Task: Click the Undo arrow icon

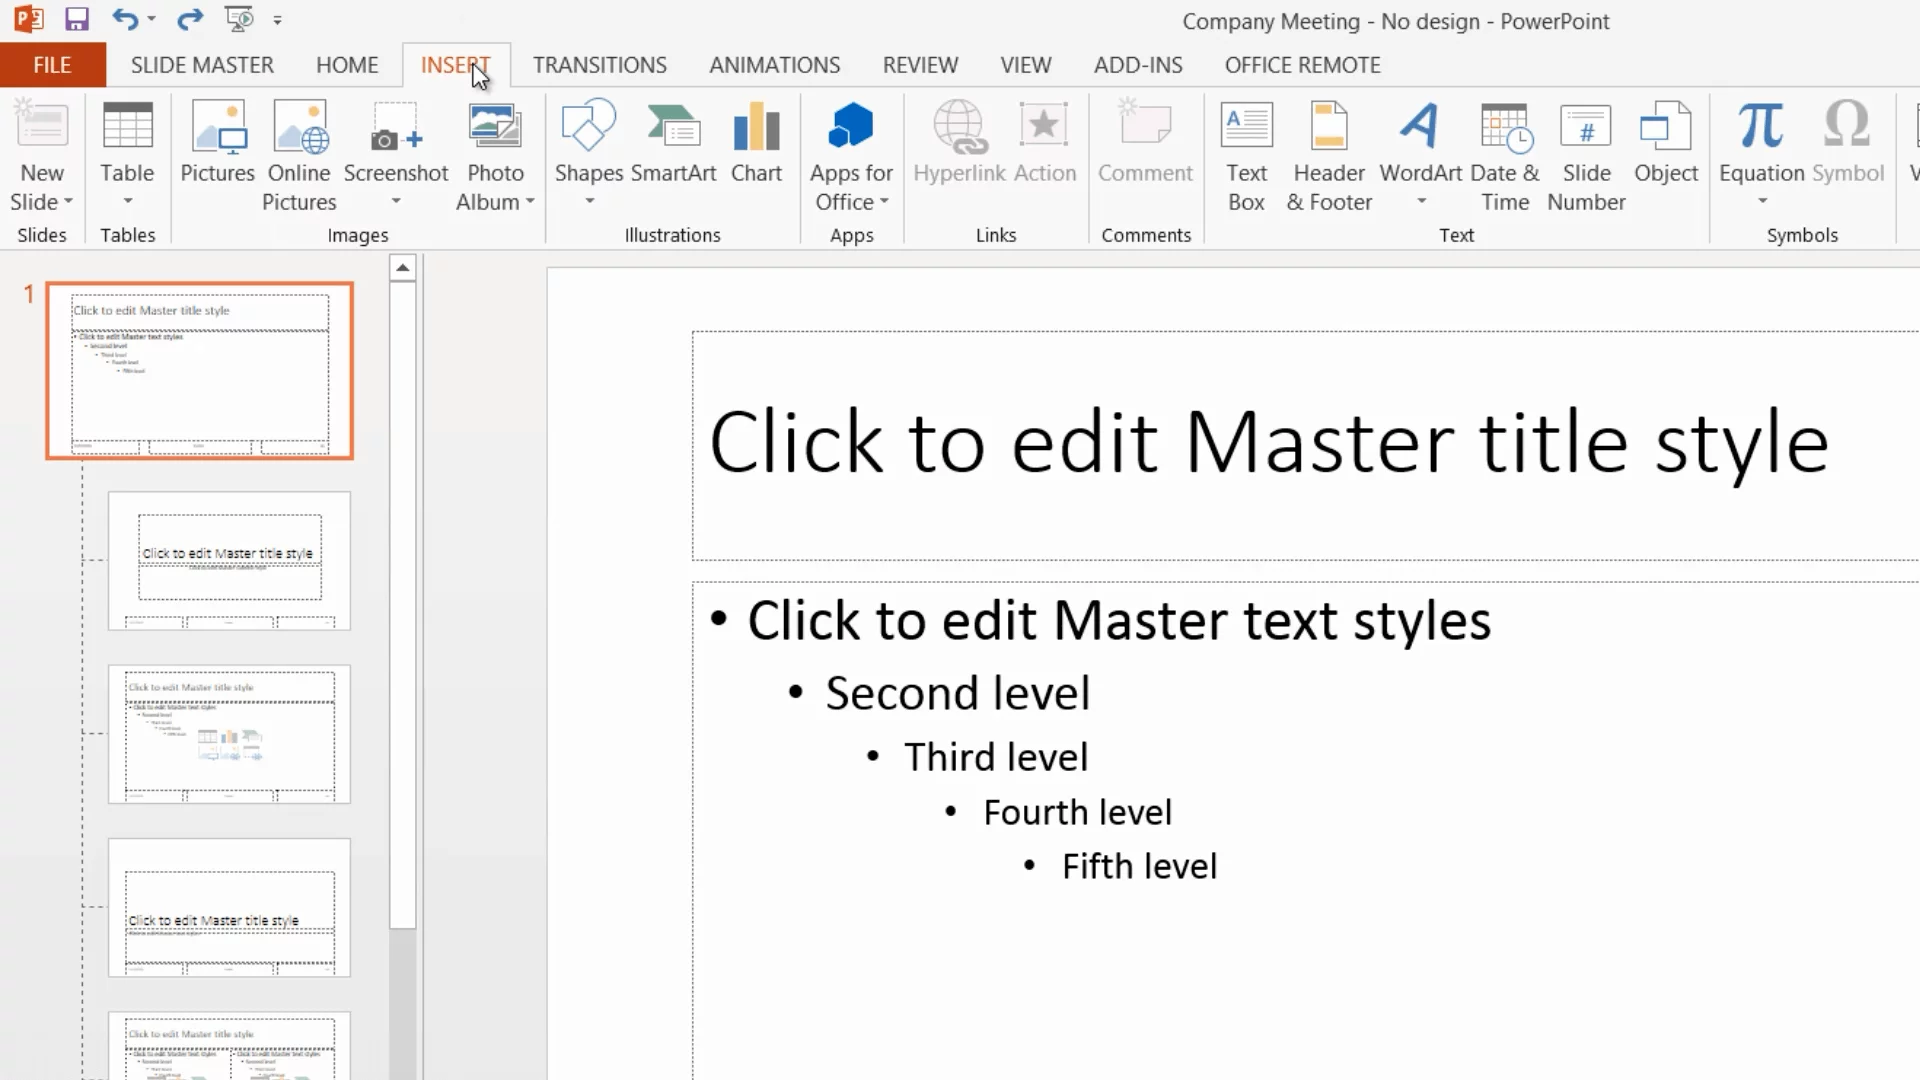Action: click(x=124, y=19)
